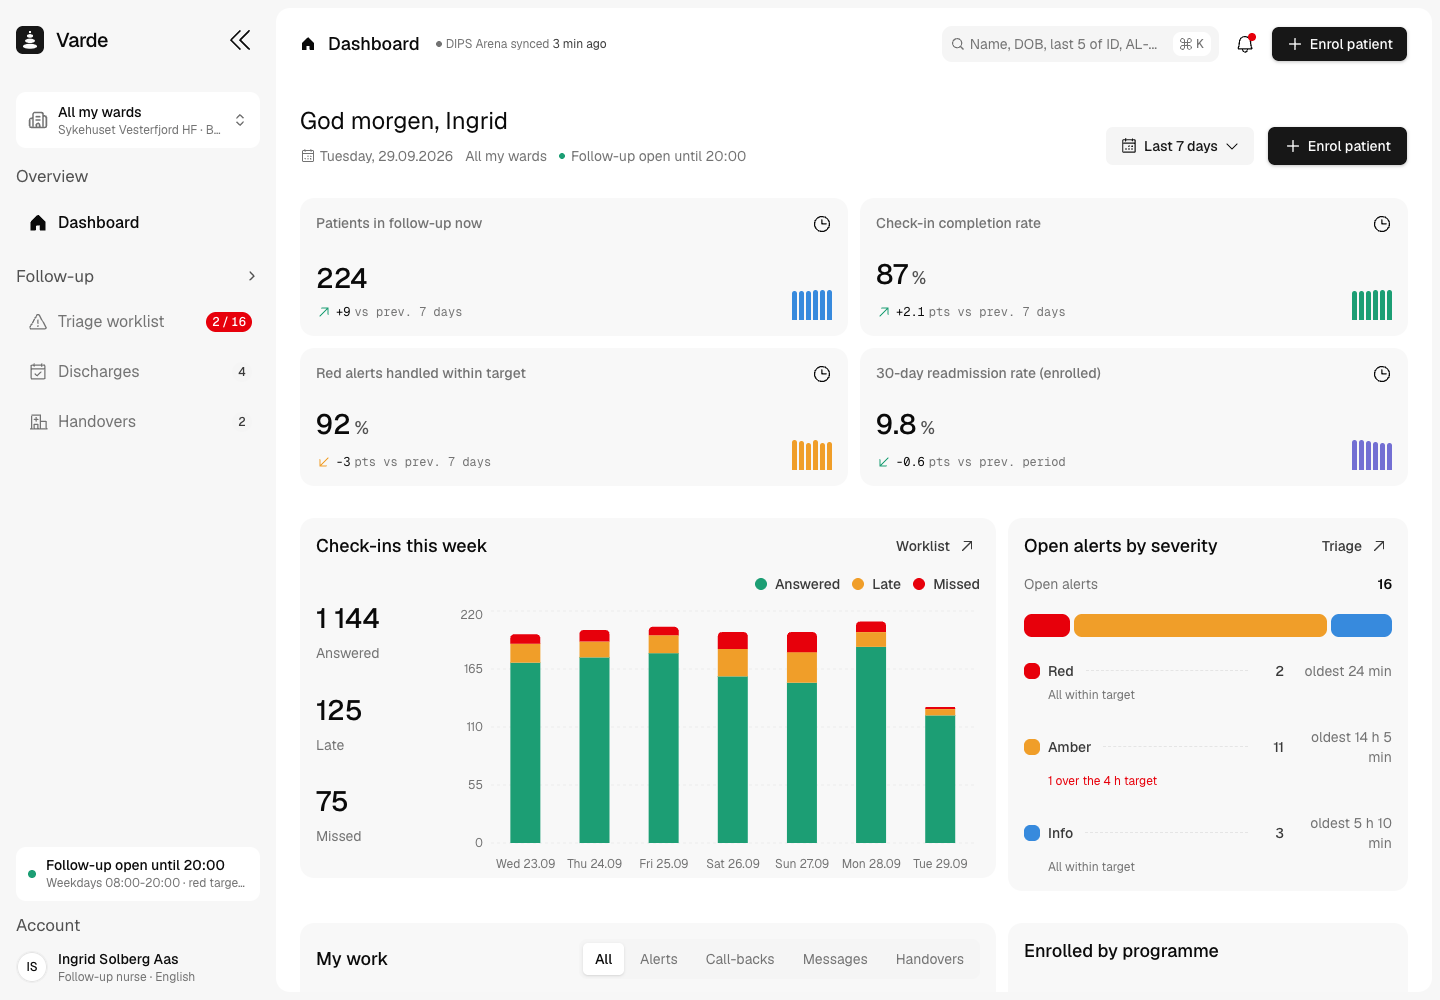Click the clock icon on 30-day readmission rate card
The image size is (1440, 1000).
[x=1382, y=374]
